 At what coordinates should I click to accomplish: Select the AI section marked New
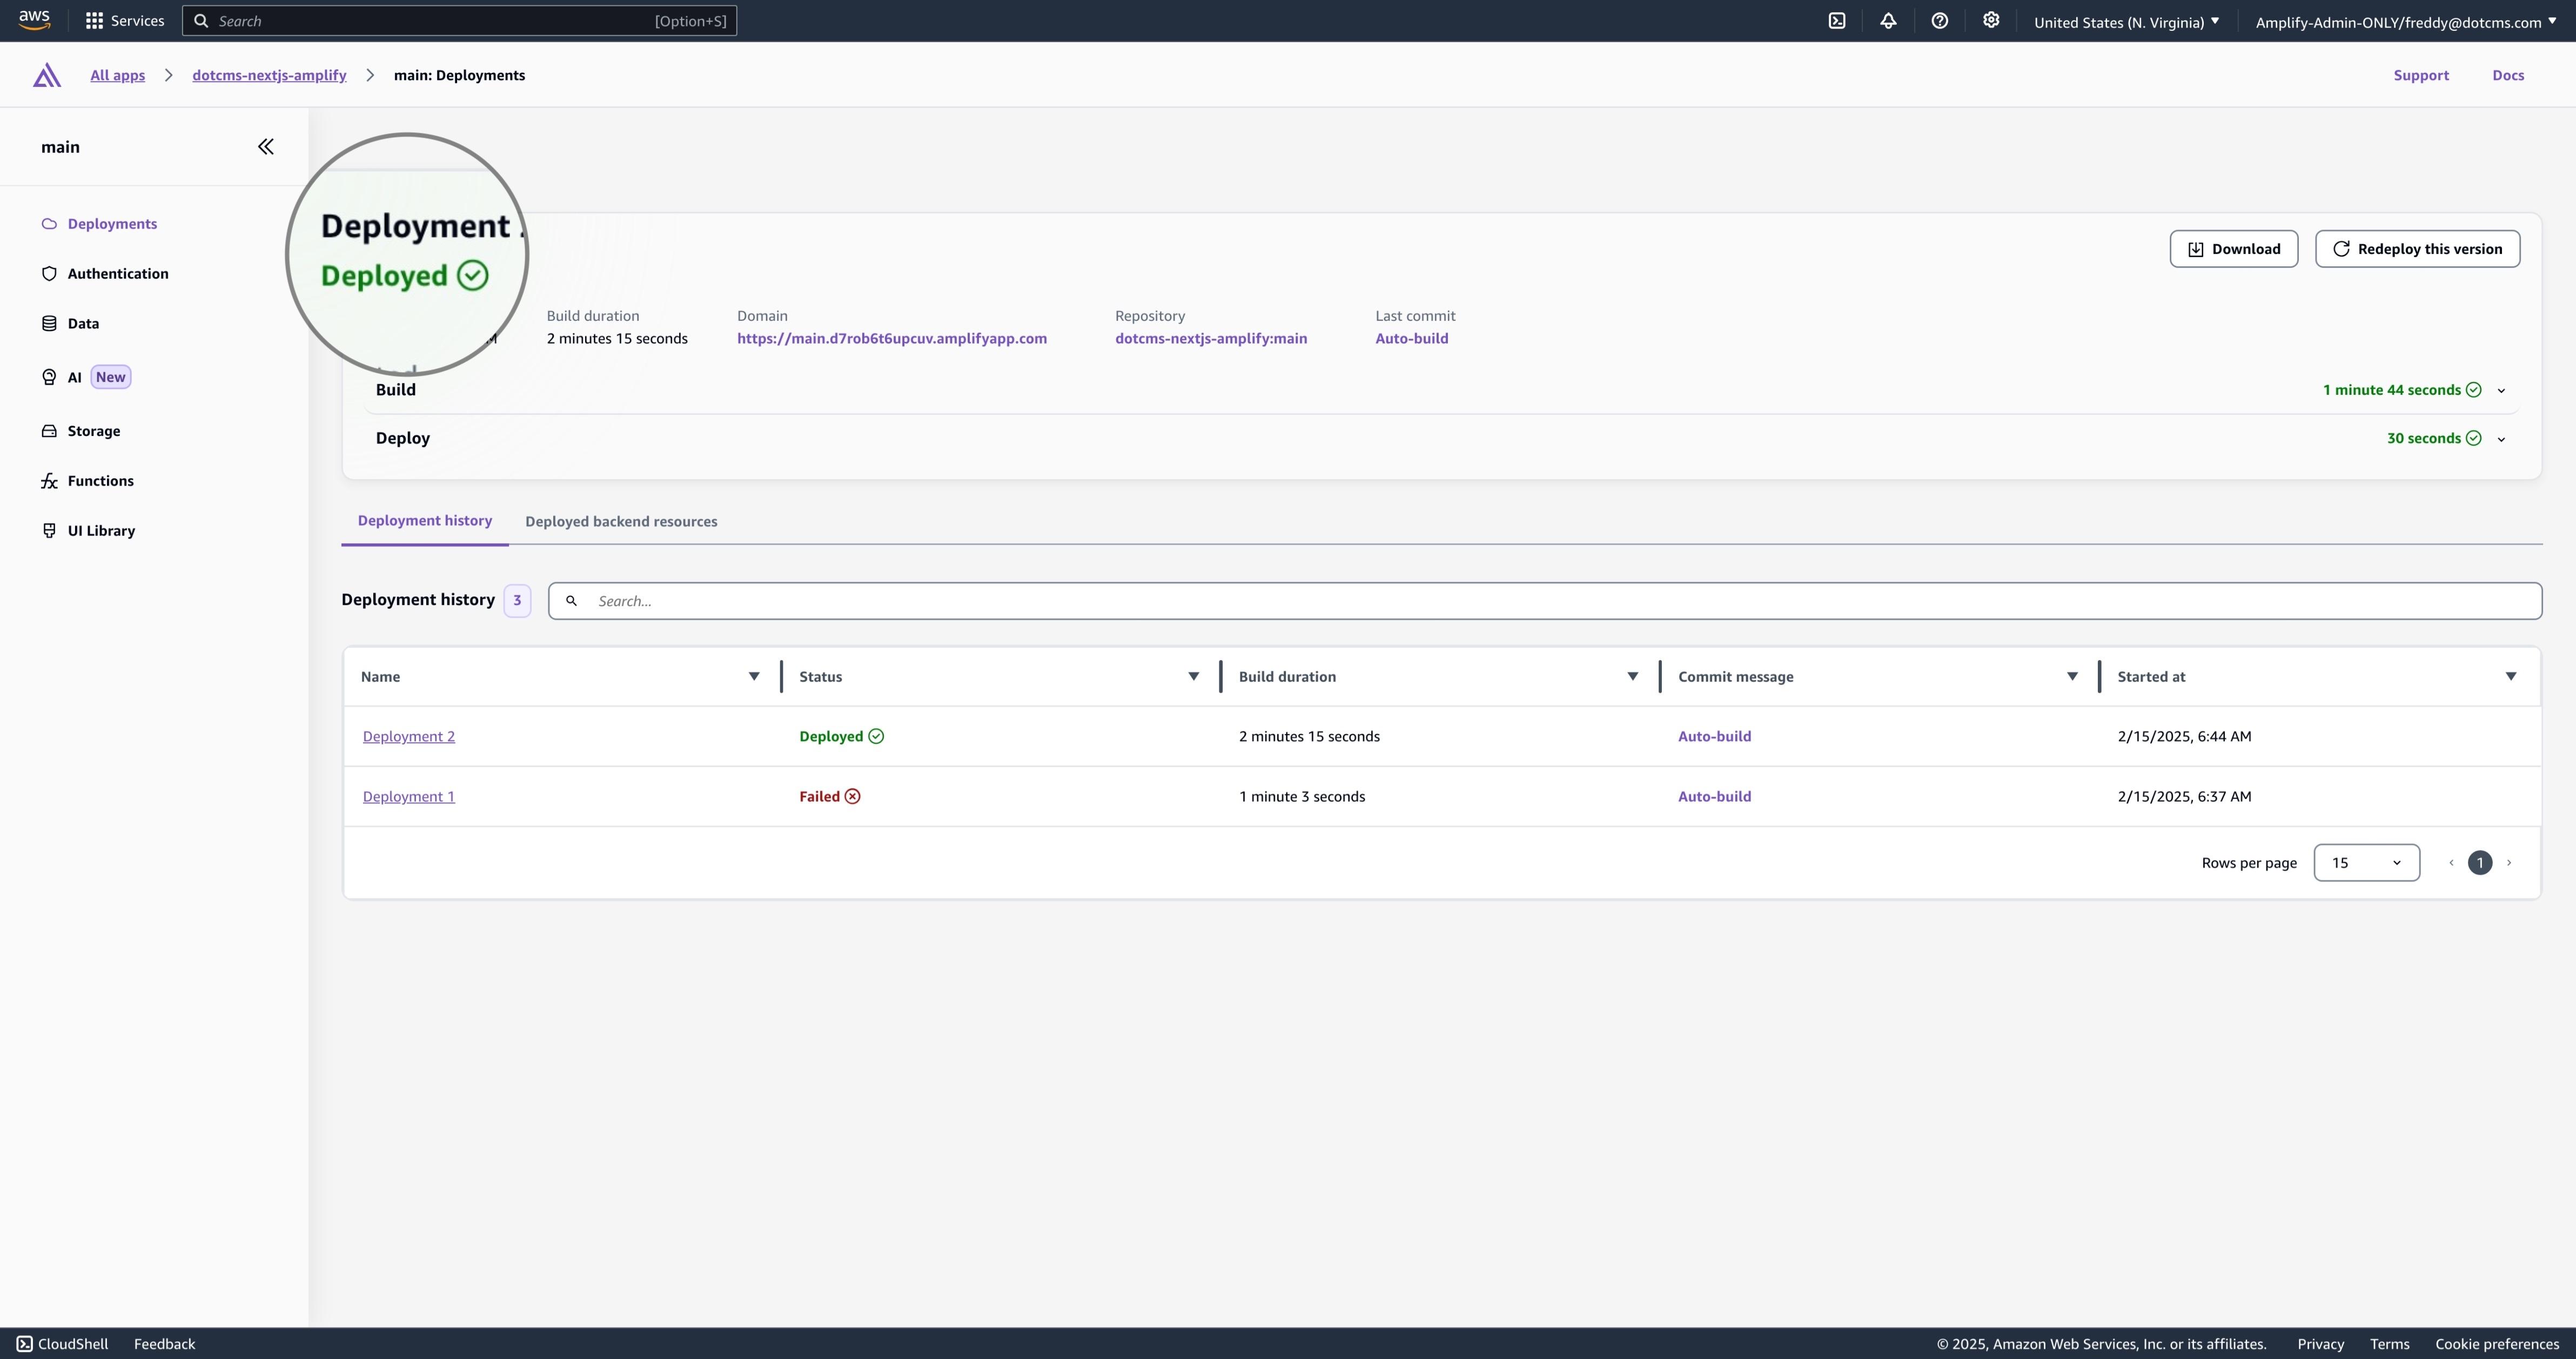(x=73, y=377)
